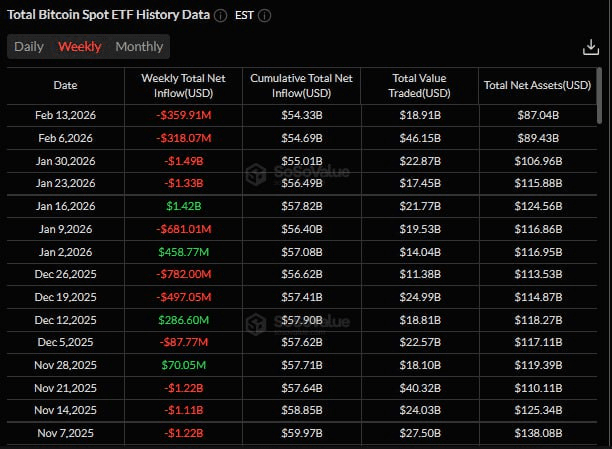Click the EST timezone label
The height and width of the screenshot is (449, 612).
245,16
